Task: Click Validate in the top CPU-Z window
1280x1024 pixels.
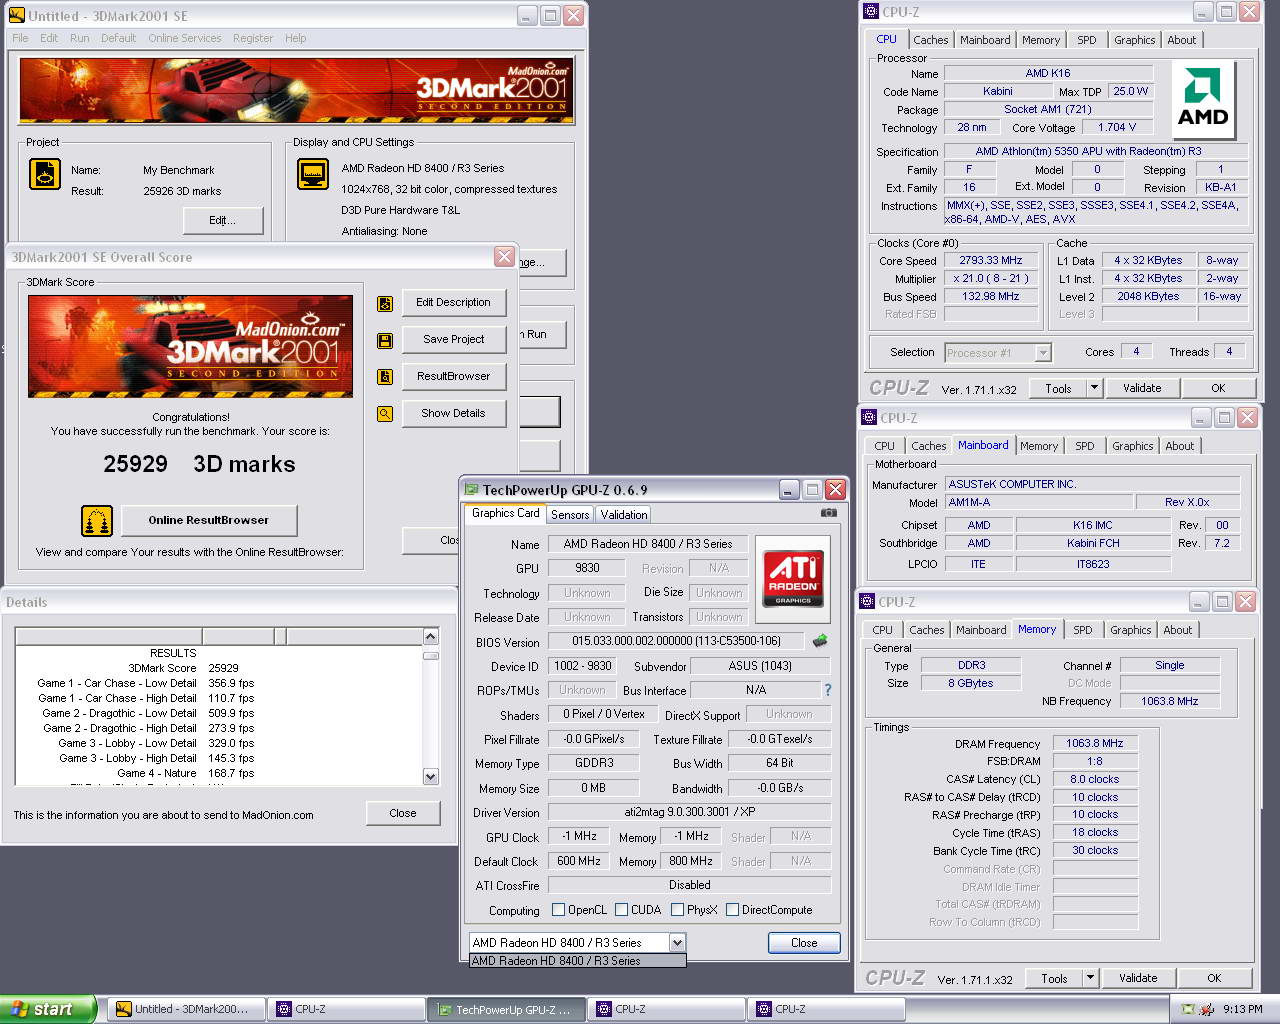Action: 1142,388
